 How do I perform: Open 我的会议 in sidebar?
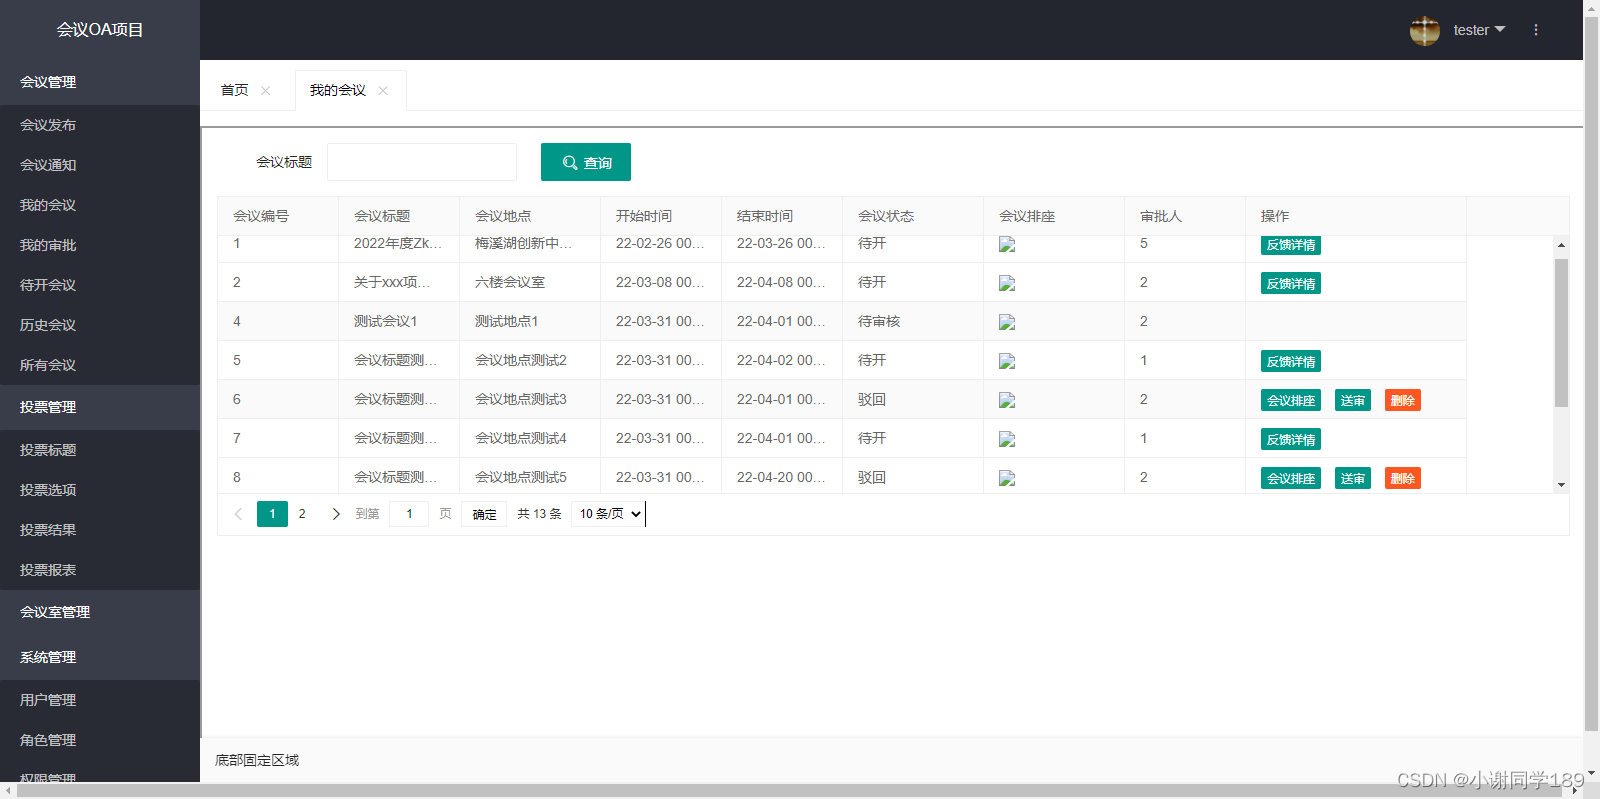pos(100,205)
